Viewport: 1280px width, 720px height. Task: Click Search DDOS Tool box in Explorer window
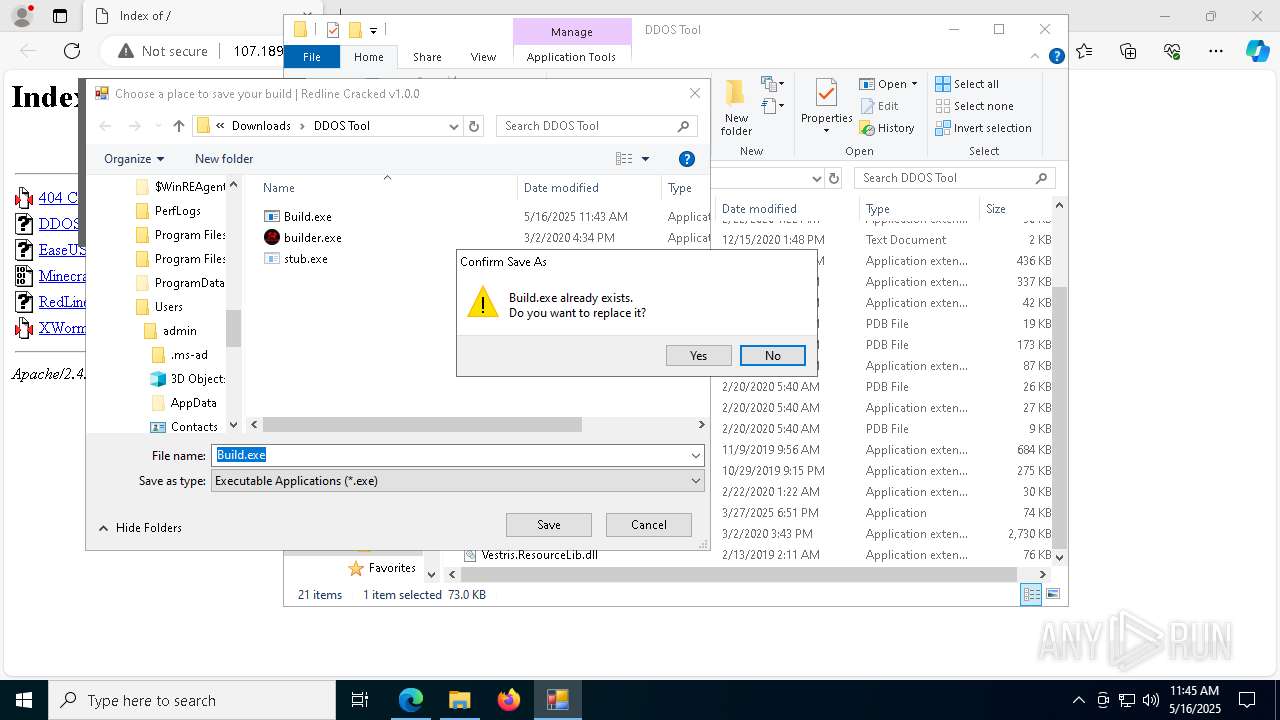click(955, 178)
